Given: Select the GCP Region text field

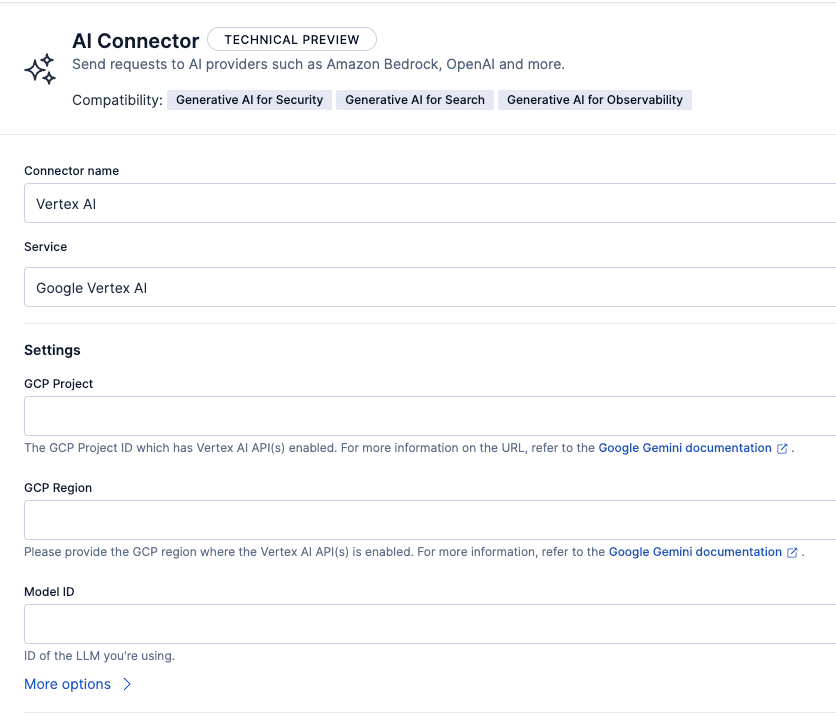Looking at the screenshot, I should pyautogui.click(x=430, y=520).
